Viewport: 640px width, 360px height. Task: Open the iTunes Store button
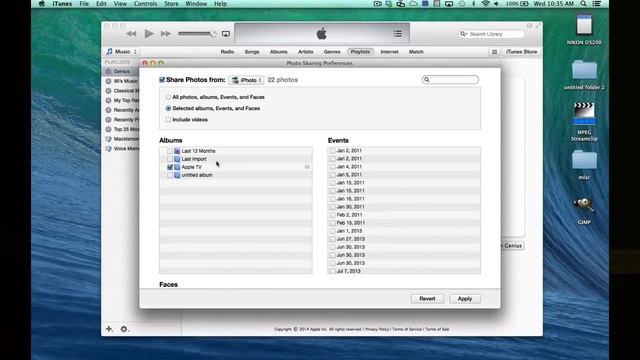click(x=521, y=52)
